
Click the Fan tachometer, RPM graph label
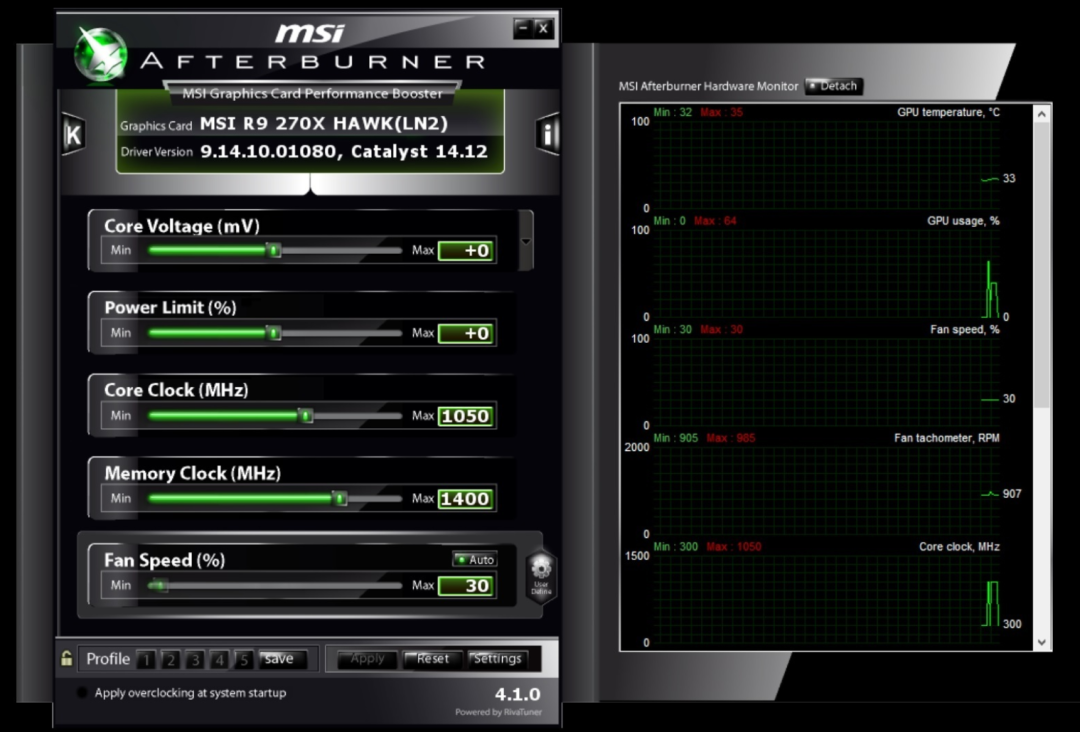[x=946, y=438]
